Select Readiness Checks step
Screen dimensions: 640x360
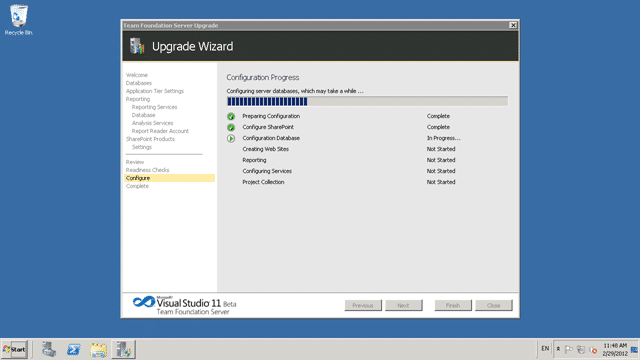147,170
